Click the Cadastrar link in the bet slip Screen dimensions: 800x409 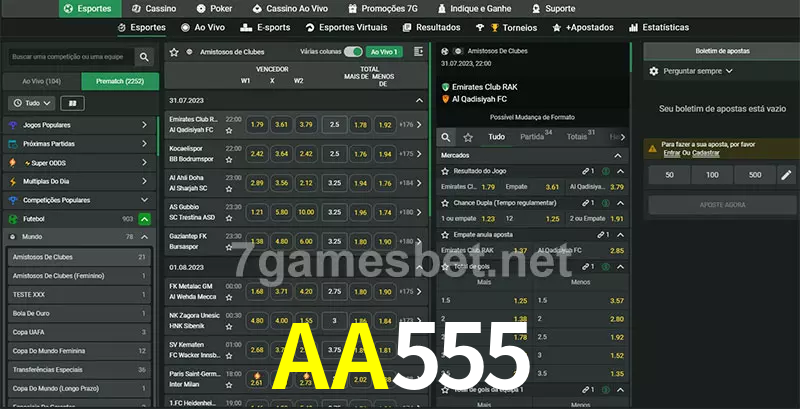(x=706, y=153)
